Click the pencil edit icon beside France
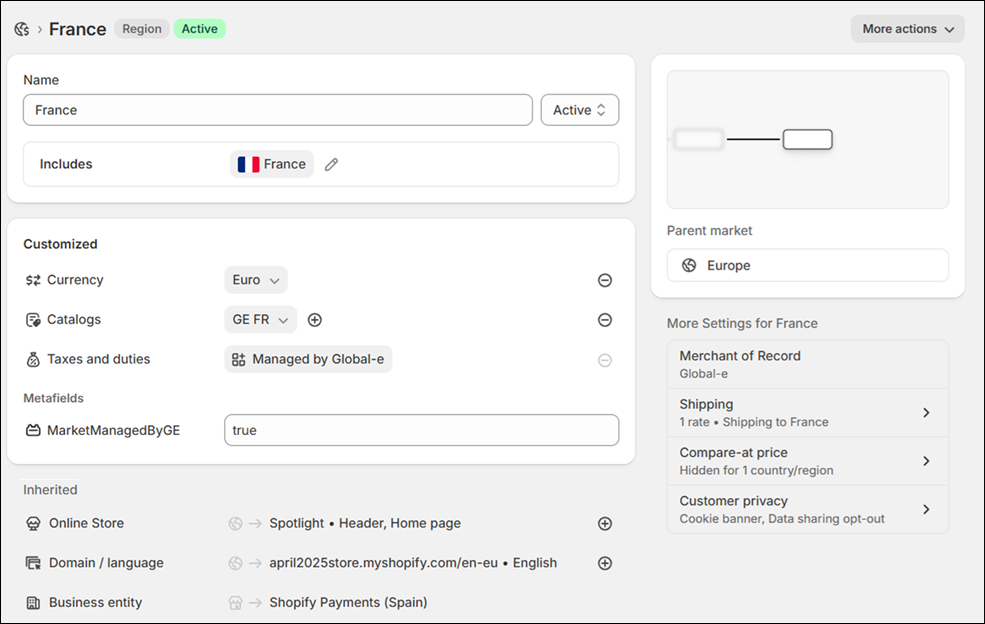The image size is (985, 624). tap(332, 164)
